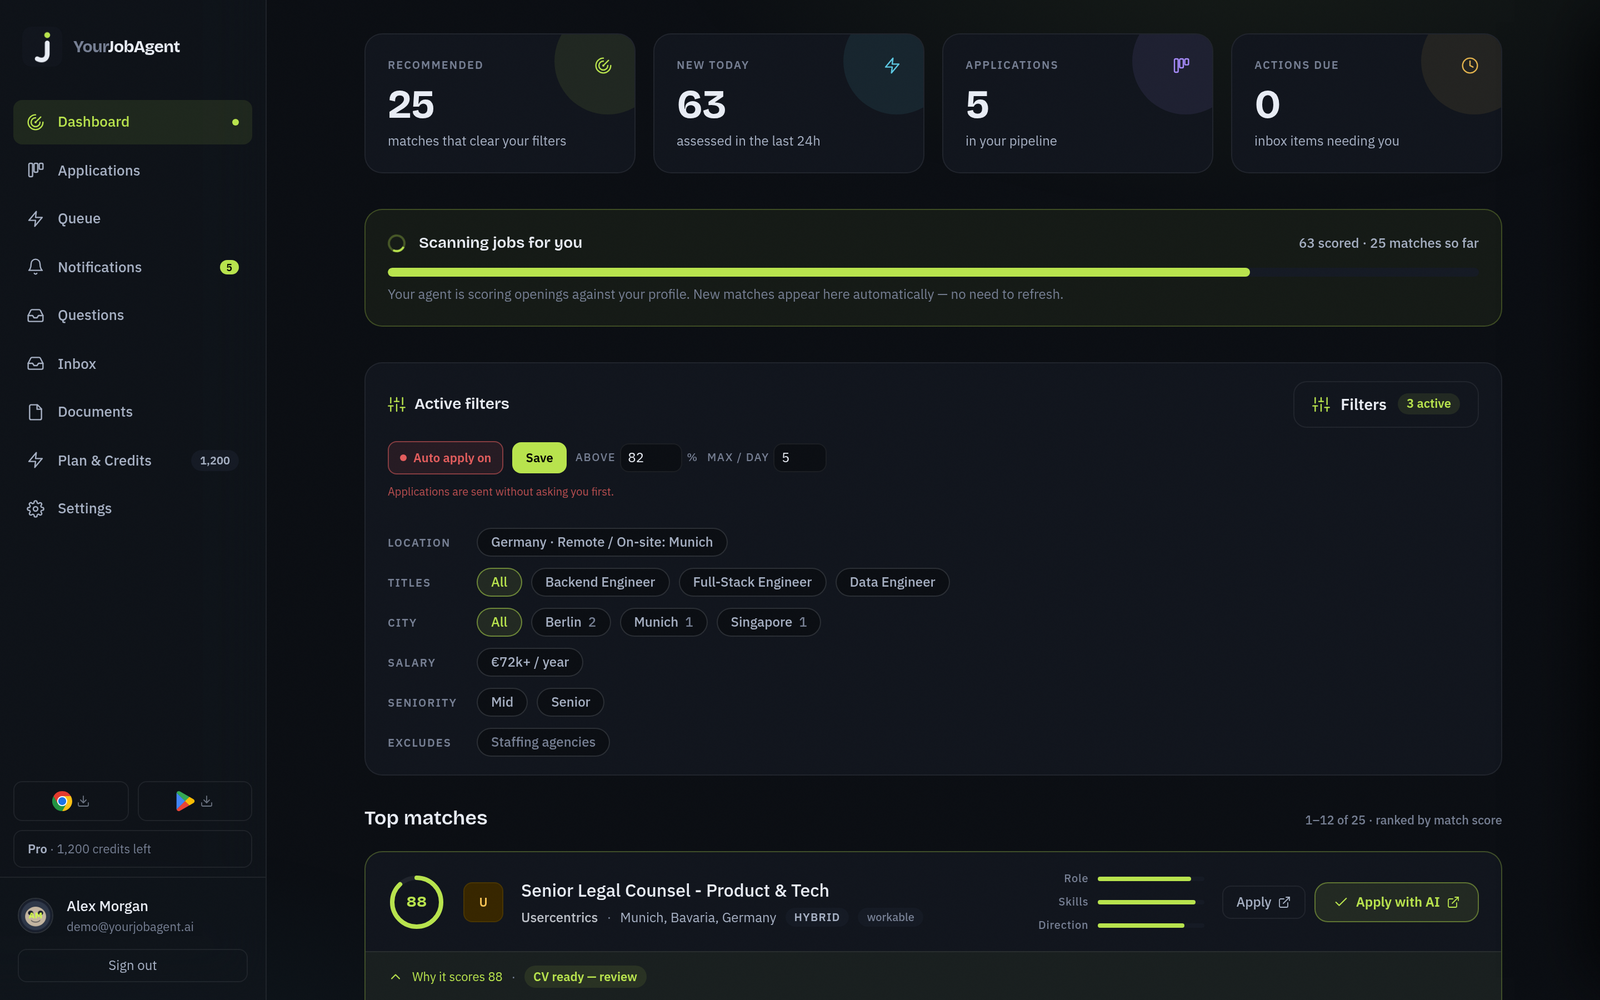Select the All titles filter chip
The height and width of the screenshot is (1000, 1600).
[499, 582]
